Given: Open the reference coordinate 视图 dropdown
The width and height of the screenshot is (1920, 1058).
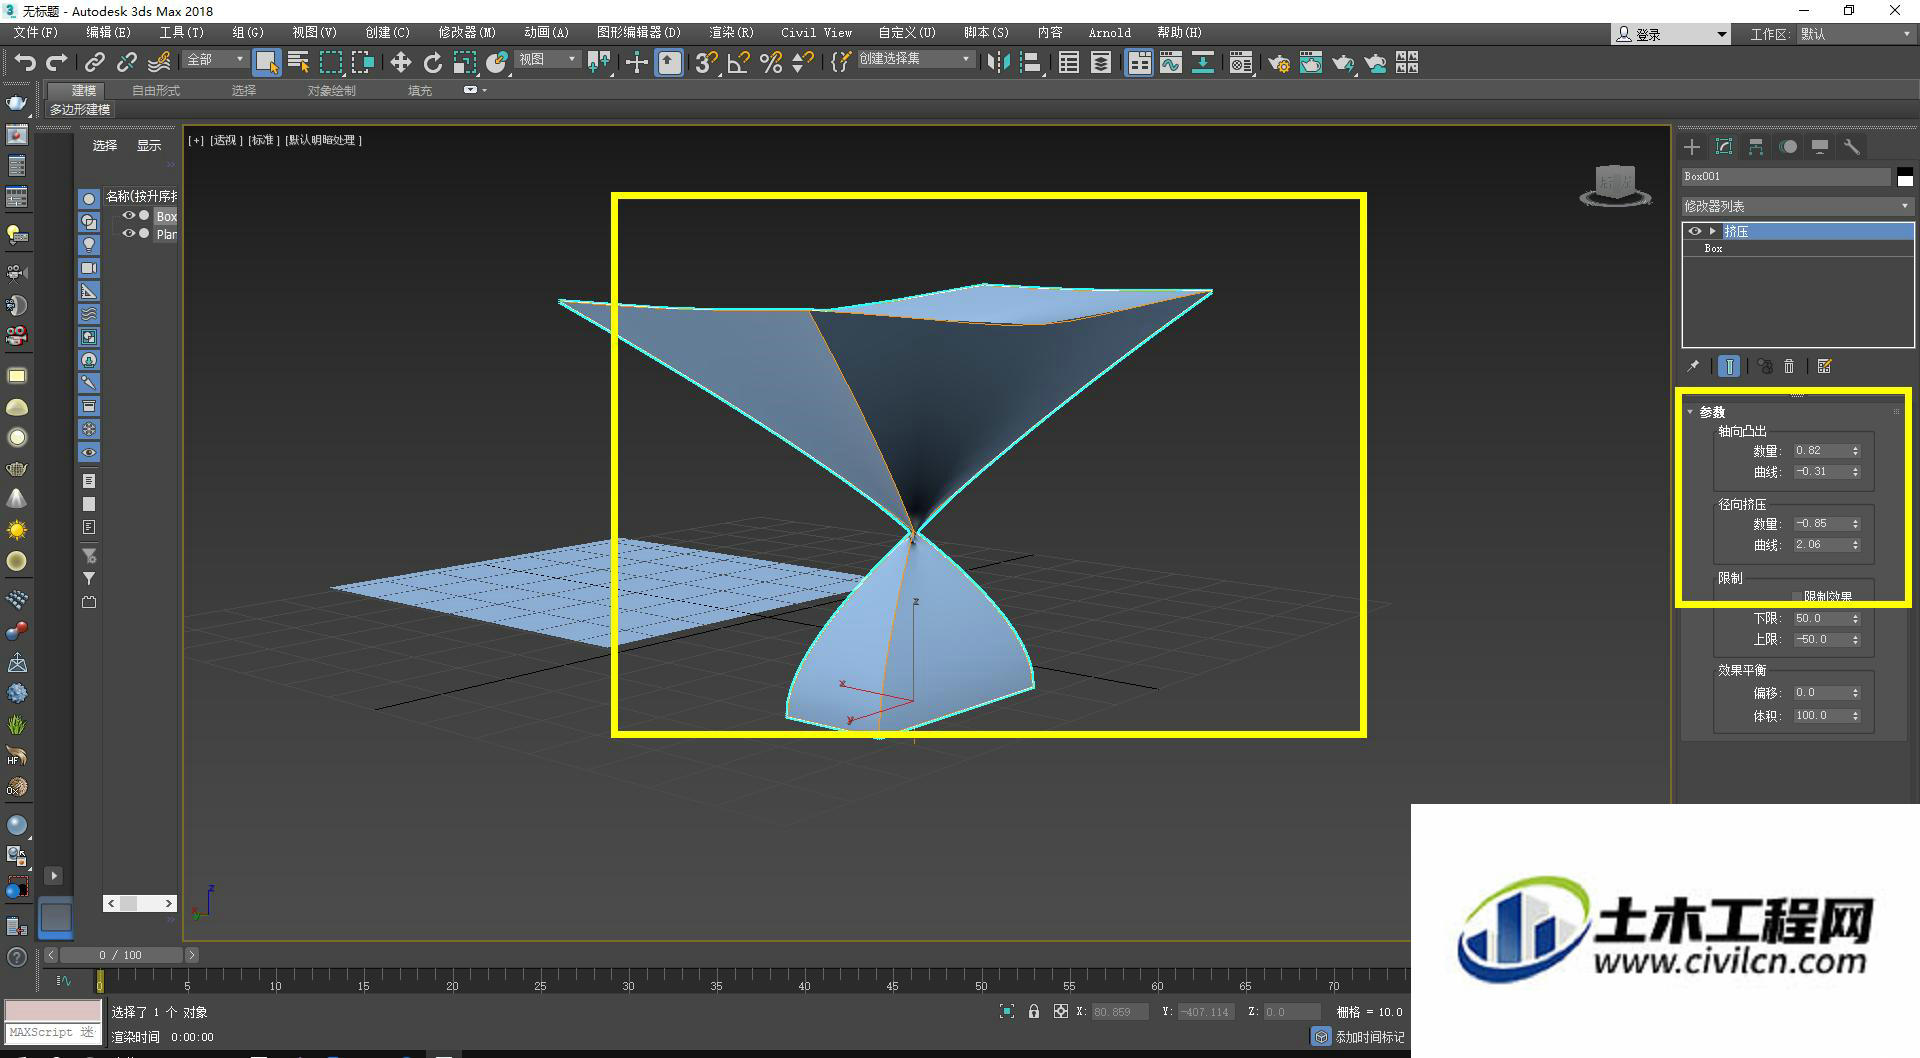Looking at the screenshot, I should pos(548,60).
